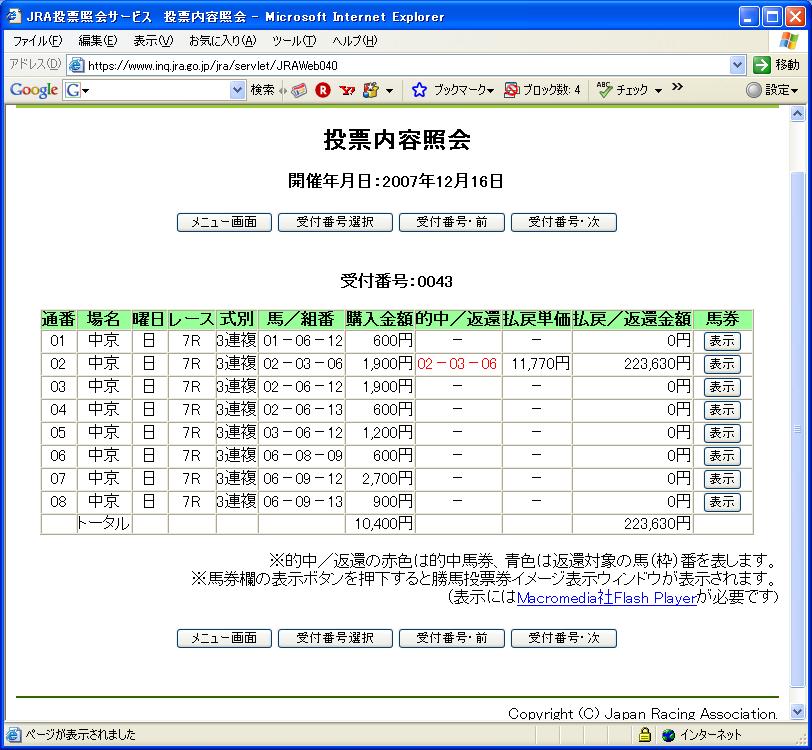Click the top 受付番号選択 button
812x750 pixels.
[x=335, y=222]
